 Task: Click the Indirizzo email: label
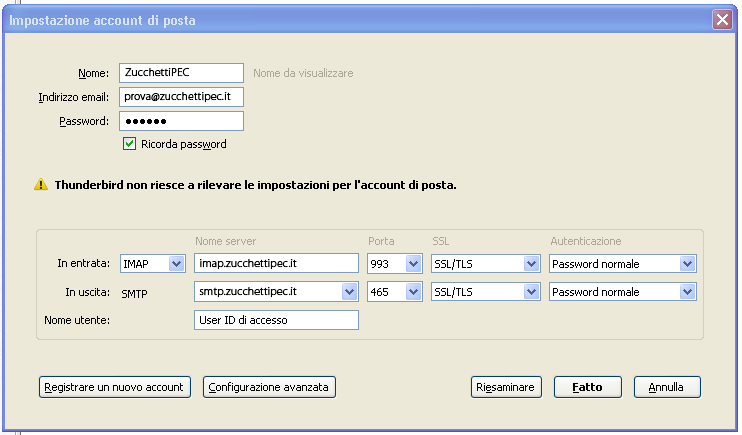(x=73, y=97)
